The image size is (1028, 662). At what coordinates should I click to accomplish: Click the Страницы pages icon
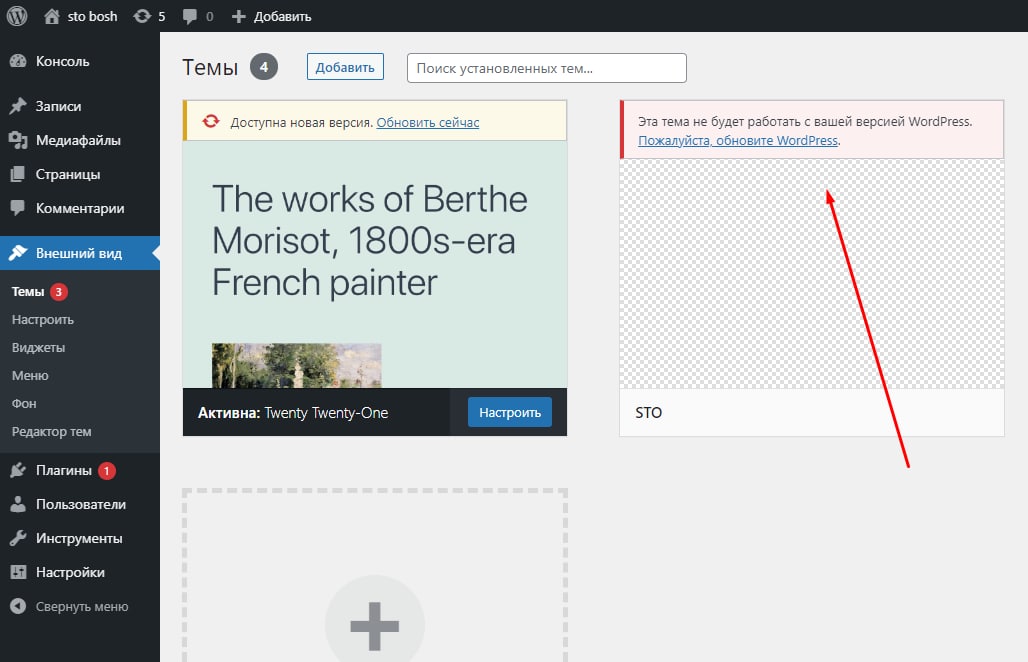pos(18,174)
